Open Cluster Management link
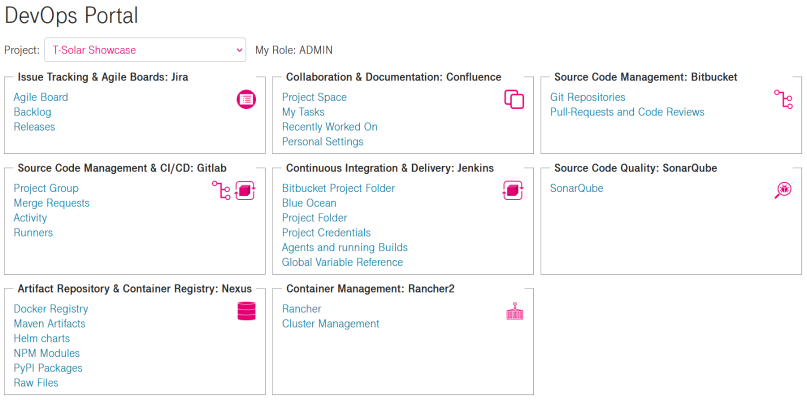This screenshot has height=400, width=807. [x=330, y=324]
